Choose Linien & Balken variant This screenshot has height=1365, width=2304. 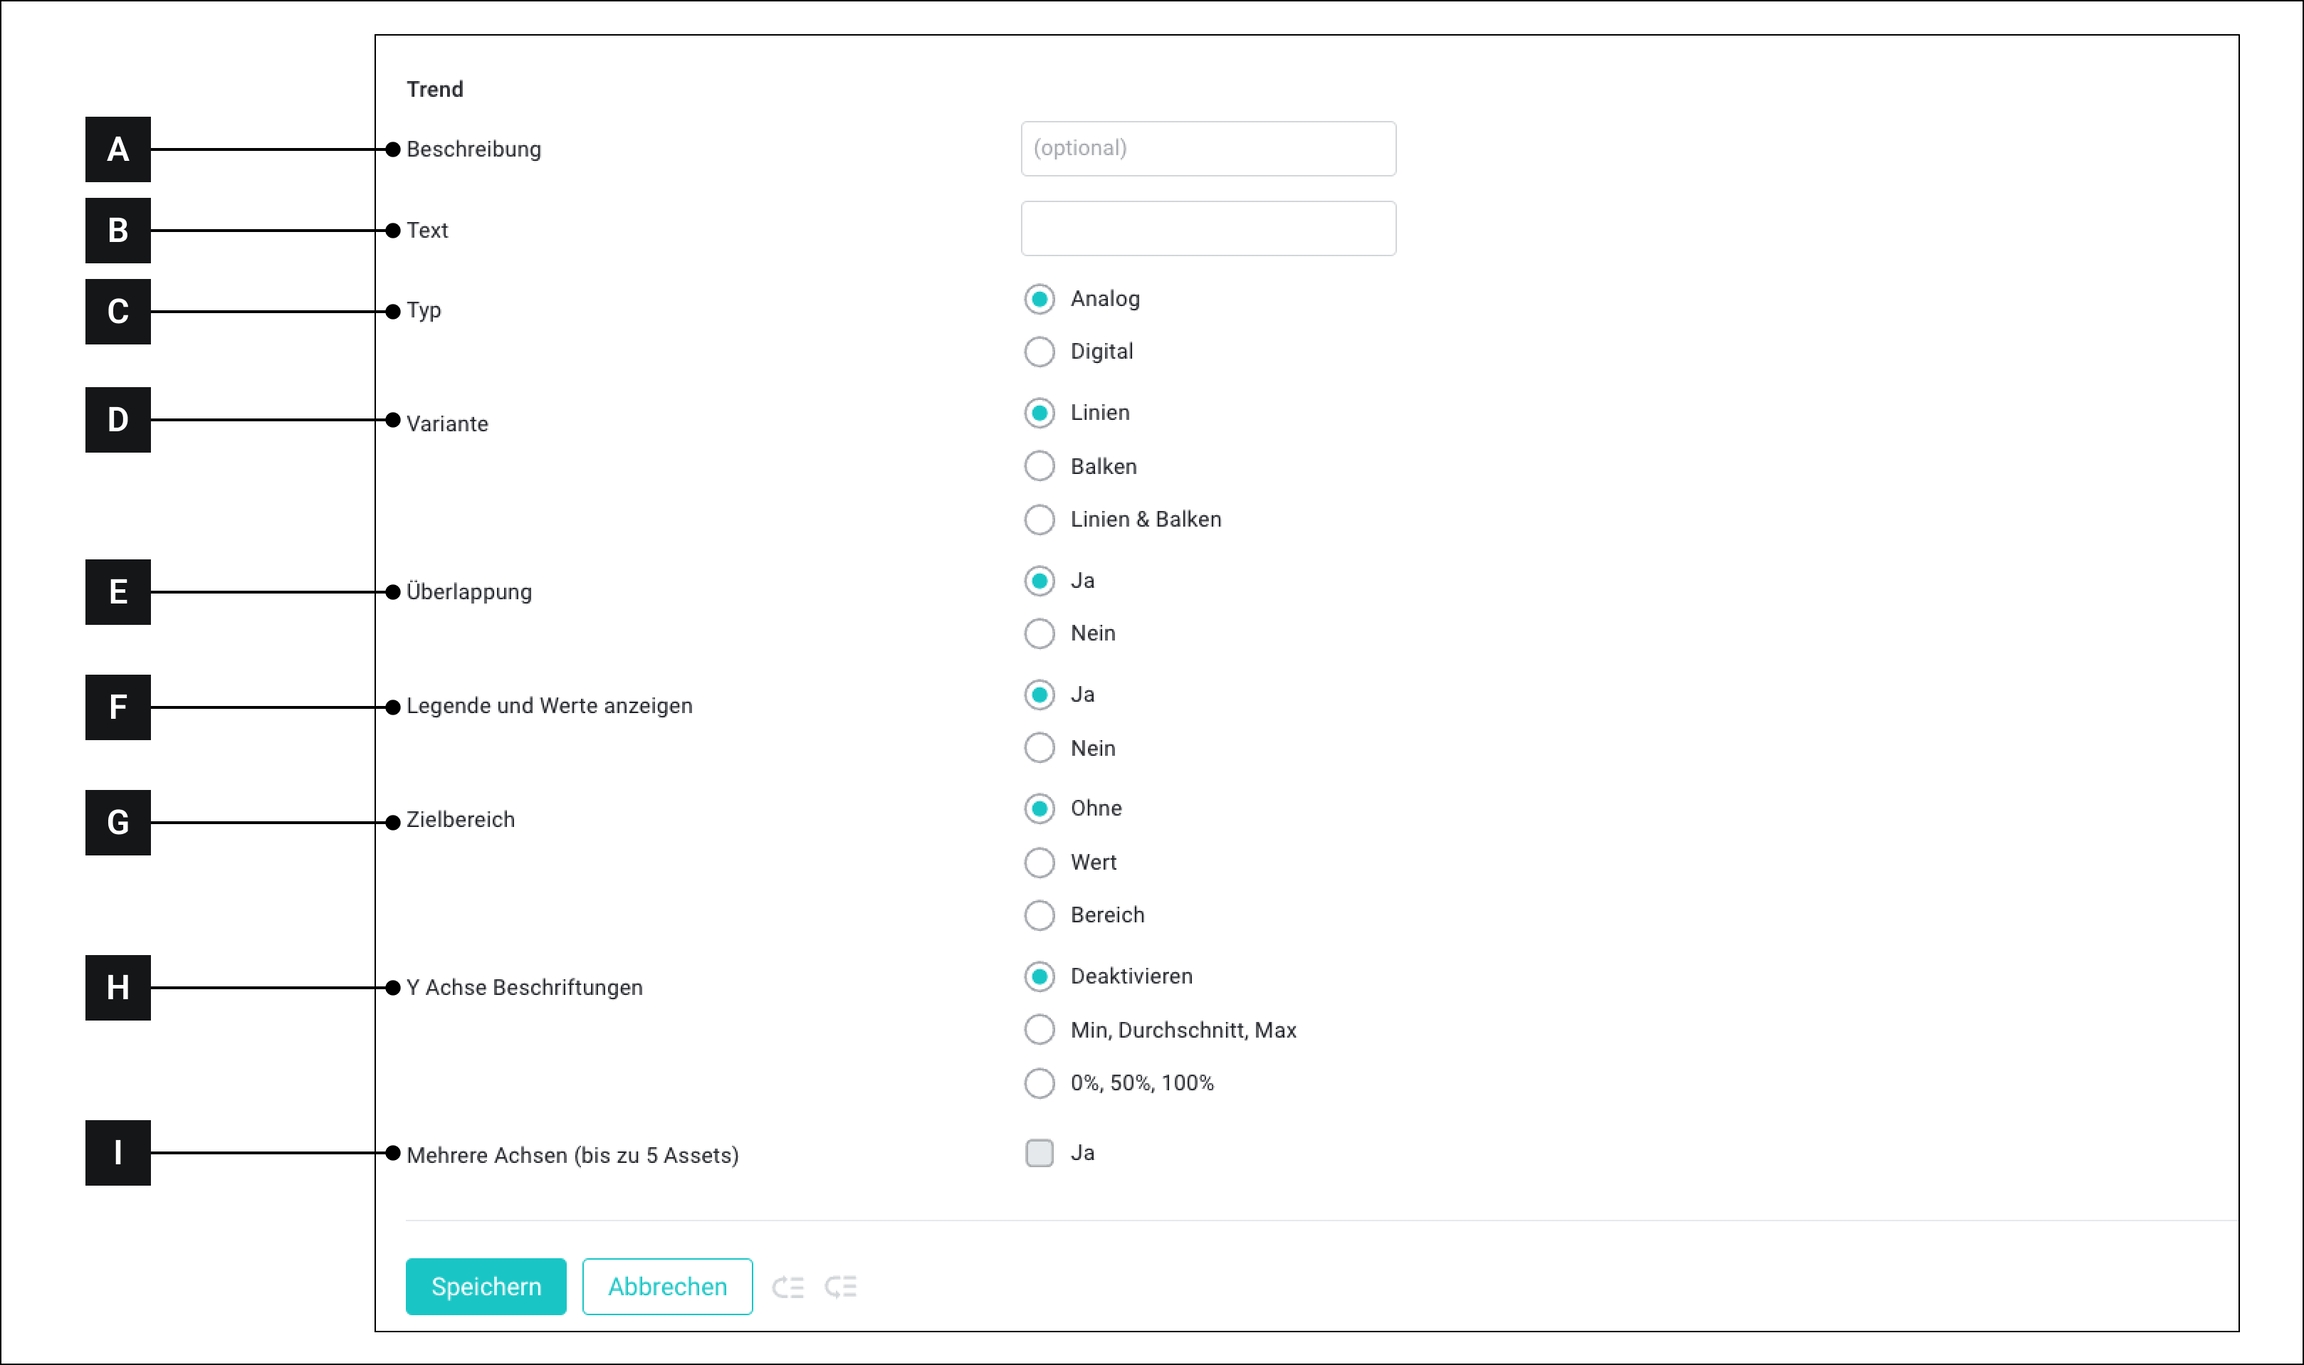1040,520
